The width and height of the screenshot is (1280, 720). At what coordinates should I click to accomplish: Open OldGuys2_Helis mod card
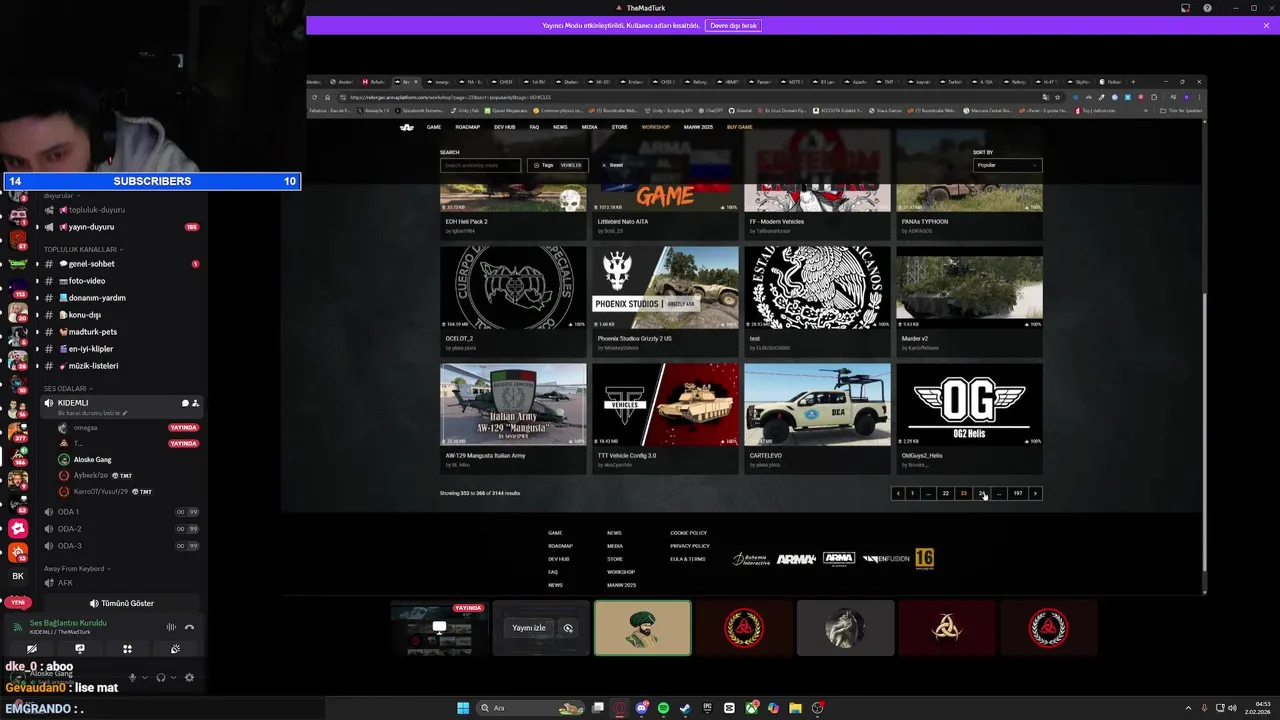pyautogui.click(x=969, y=418)
